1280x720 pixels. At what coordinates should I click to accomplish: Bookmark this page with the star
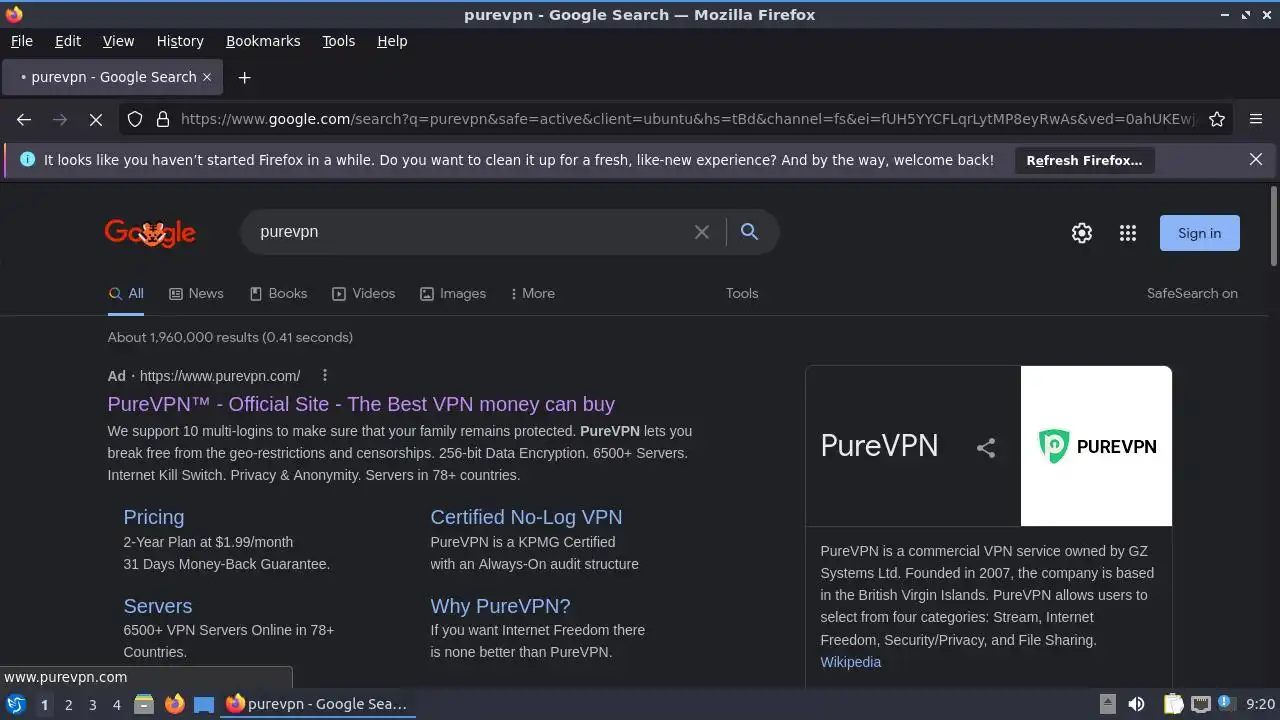click(1217, 119)
